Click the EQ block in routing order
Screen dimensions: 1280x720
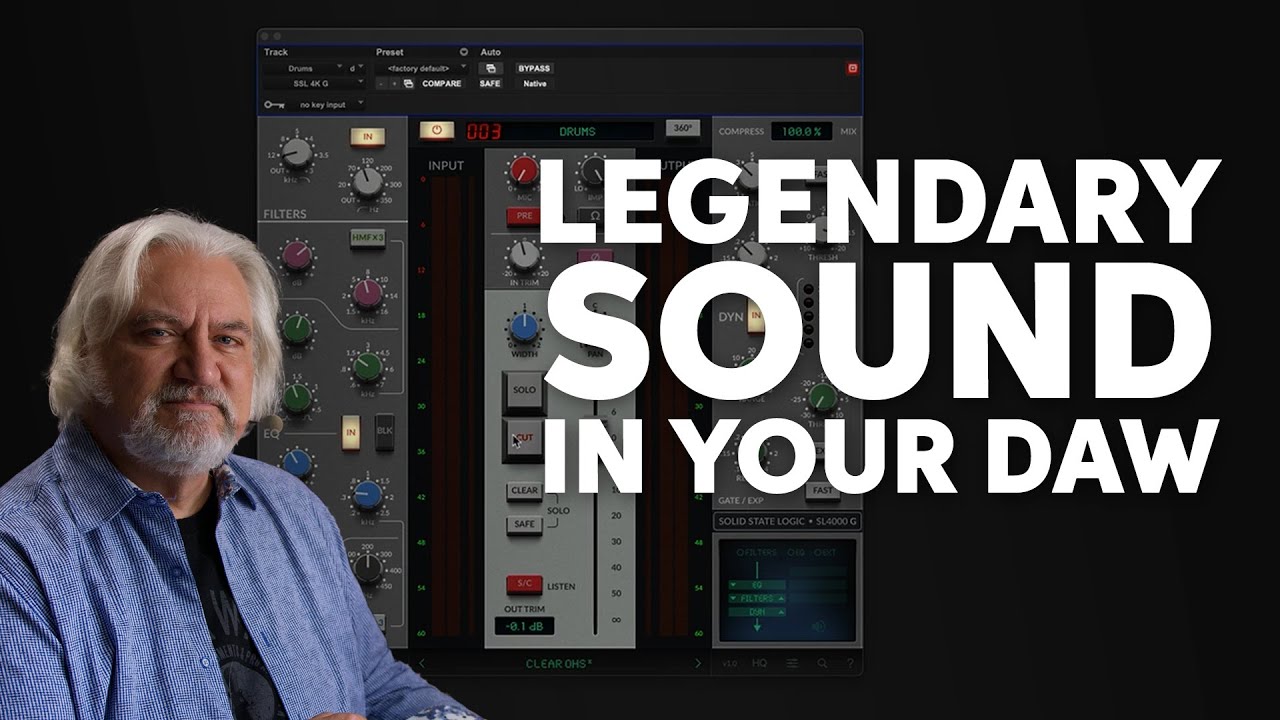tap(757, 584)
